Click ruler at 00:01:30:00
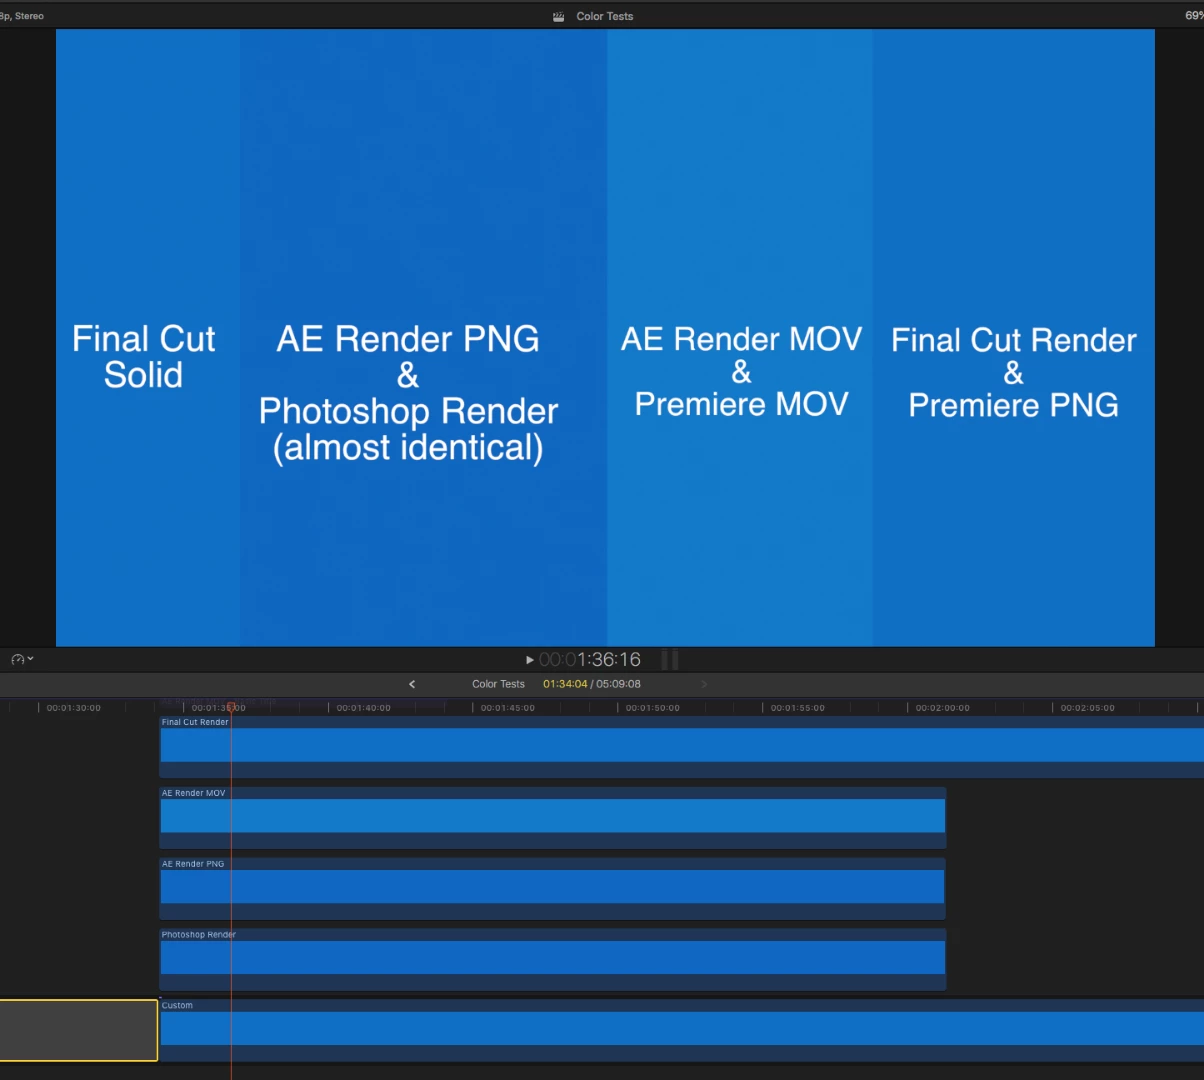Viewport: 1204px width, 1080px height. (74, 707)
